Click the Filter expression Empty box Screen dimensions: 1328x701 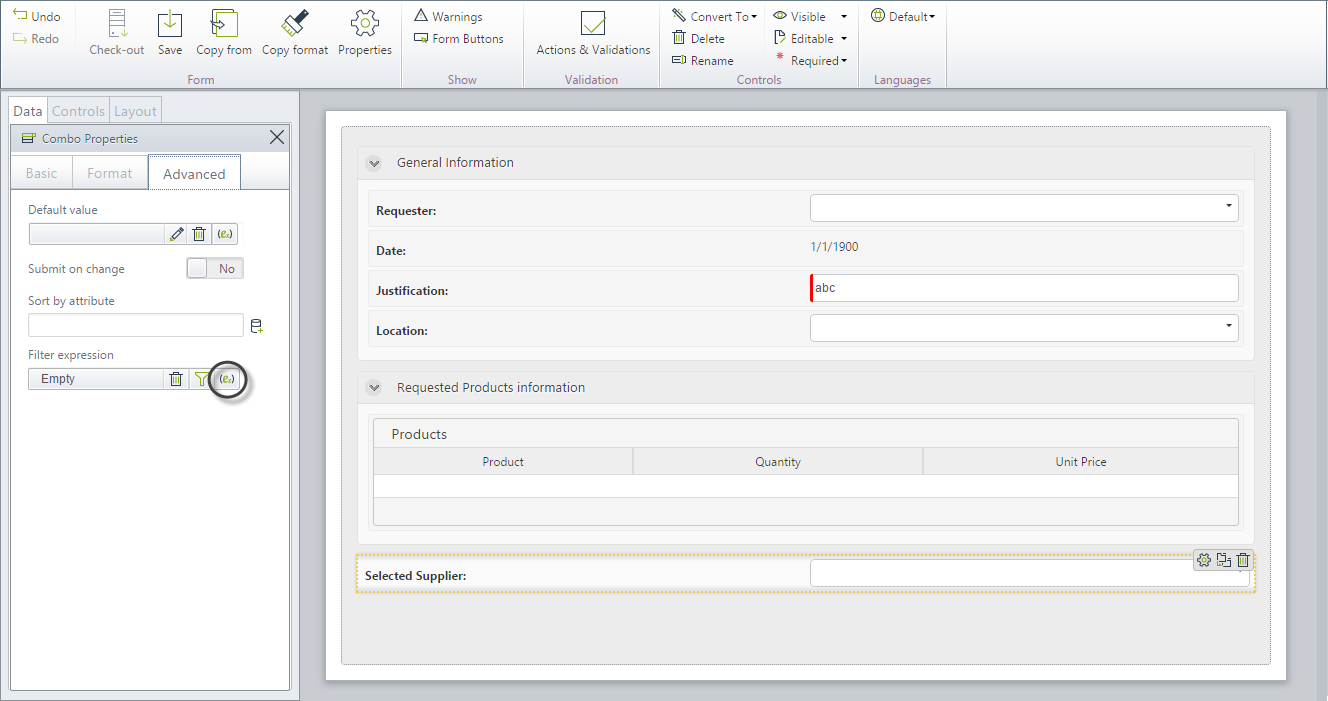[96, 379]
